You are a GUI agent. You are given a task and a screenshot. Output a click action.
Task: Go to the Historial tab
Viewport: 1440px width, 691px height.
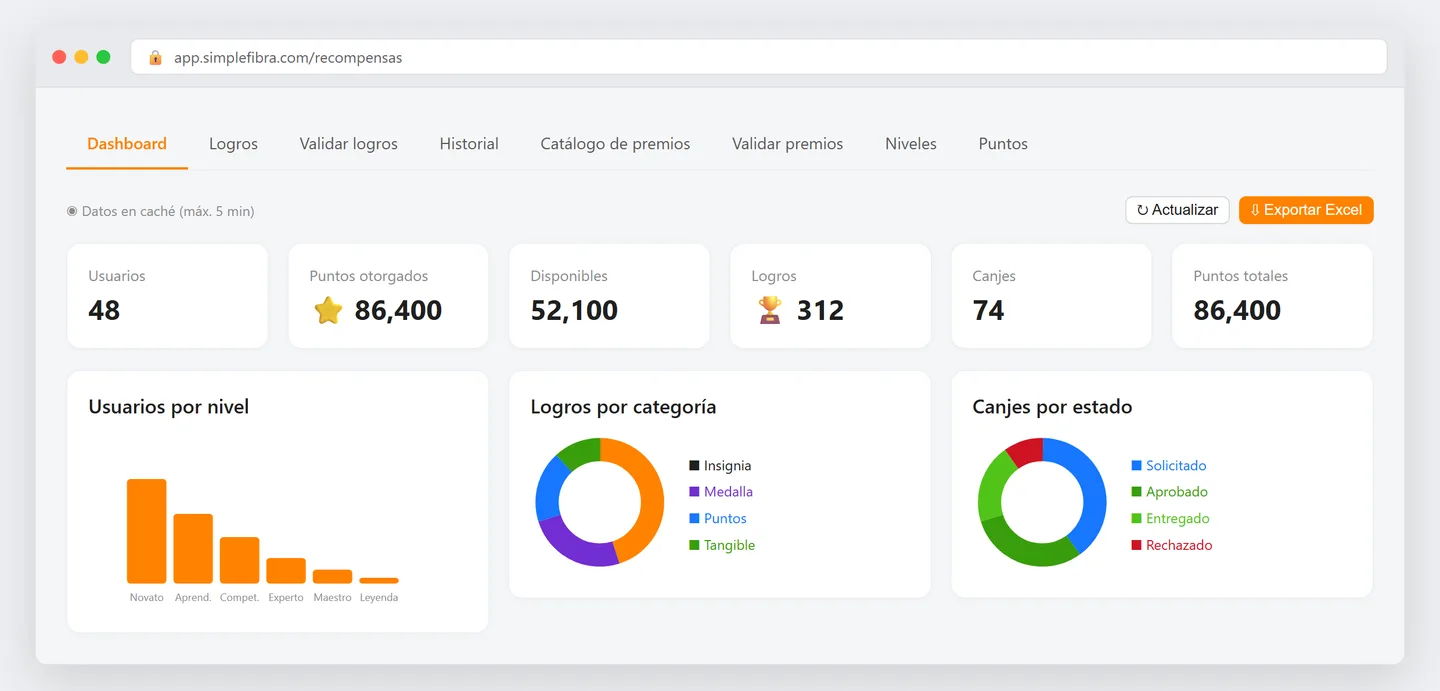[x=469, y=144]
